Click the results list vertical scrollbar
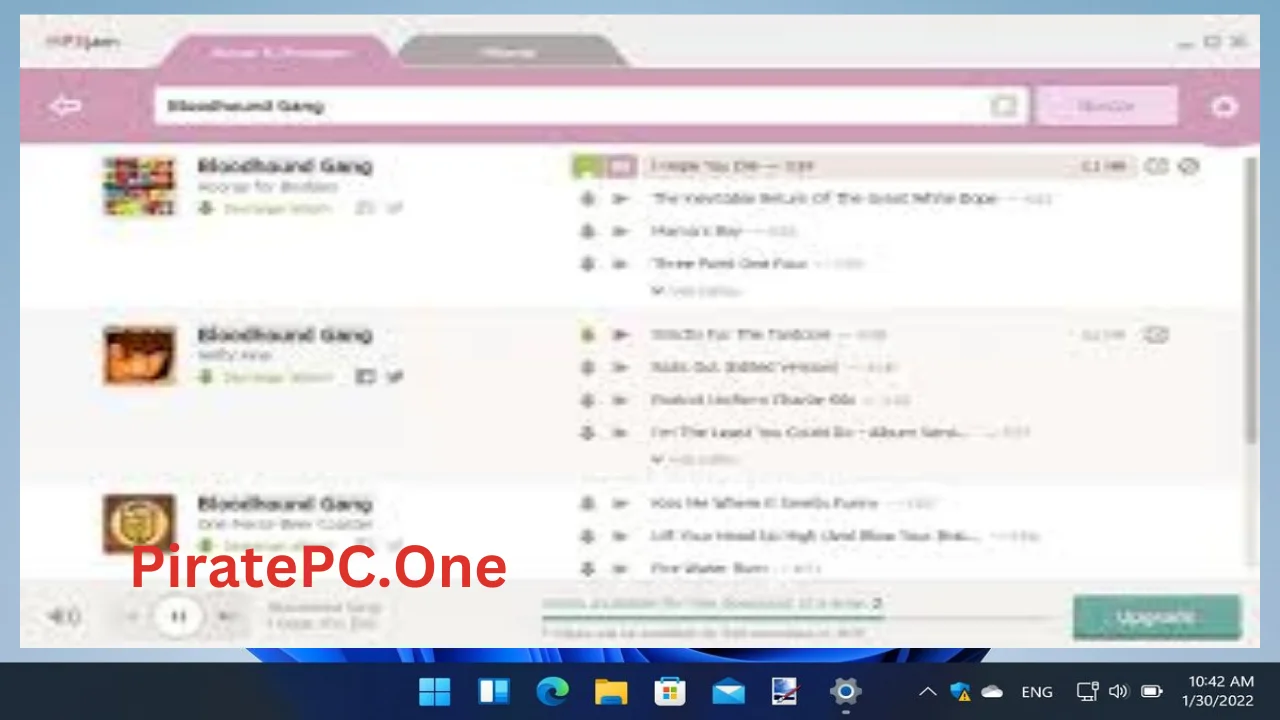This screenshot has width=1280, height=720. click(x=1250, y=300)
